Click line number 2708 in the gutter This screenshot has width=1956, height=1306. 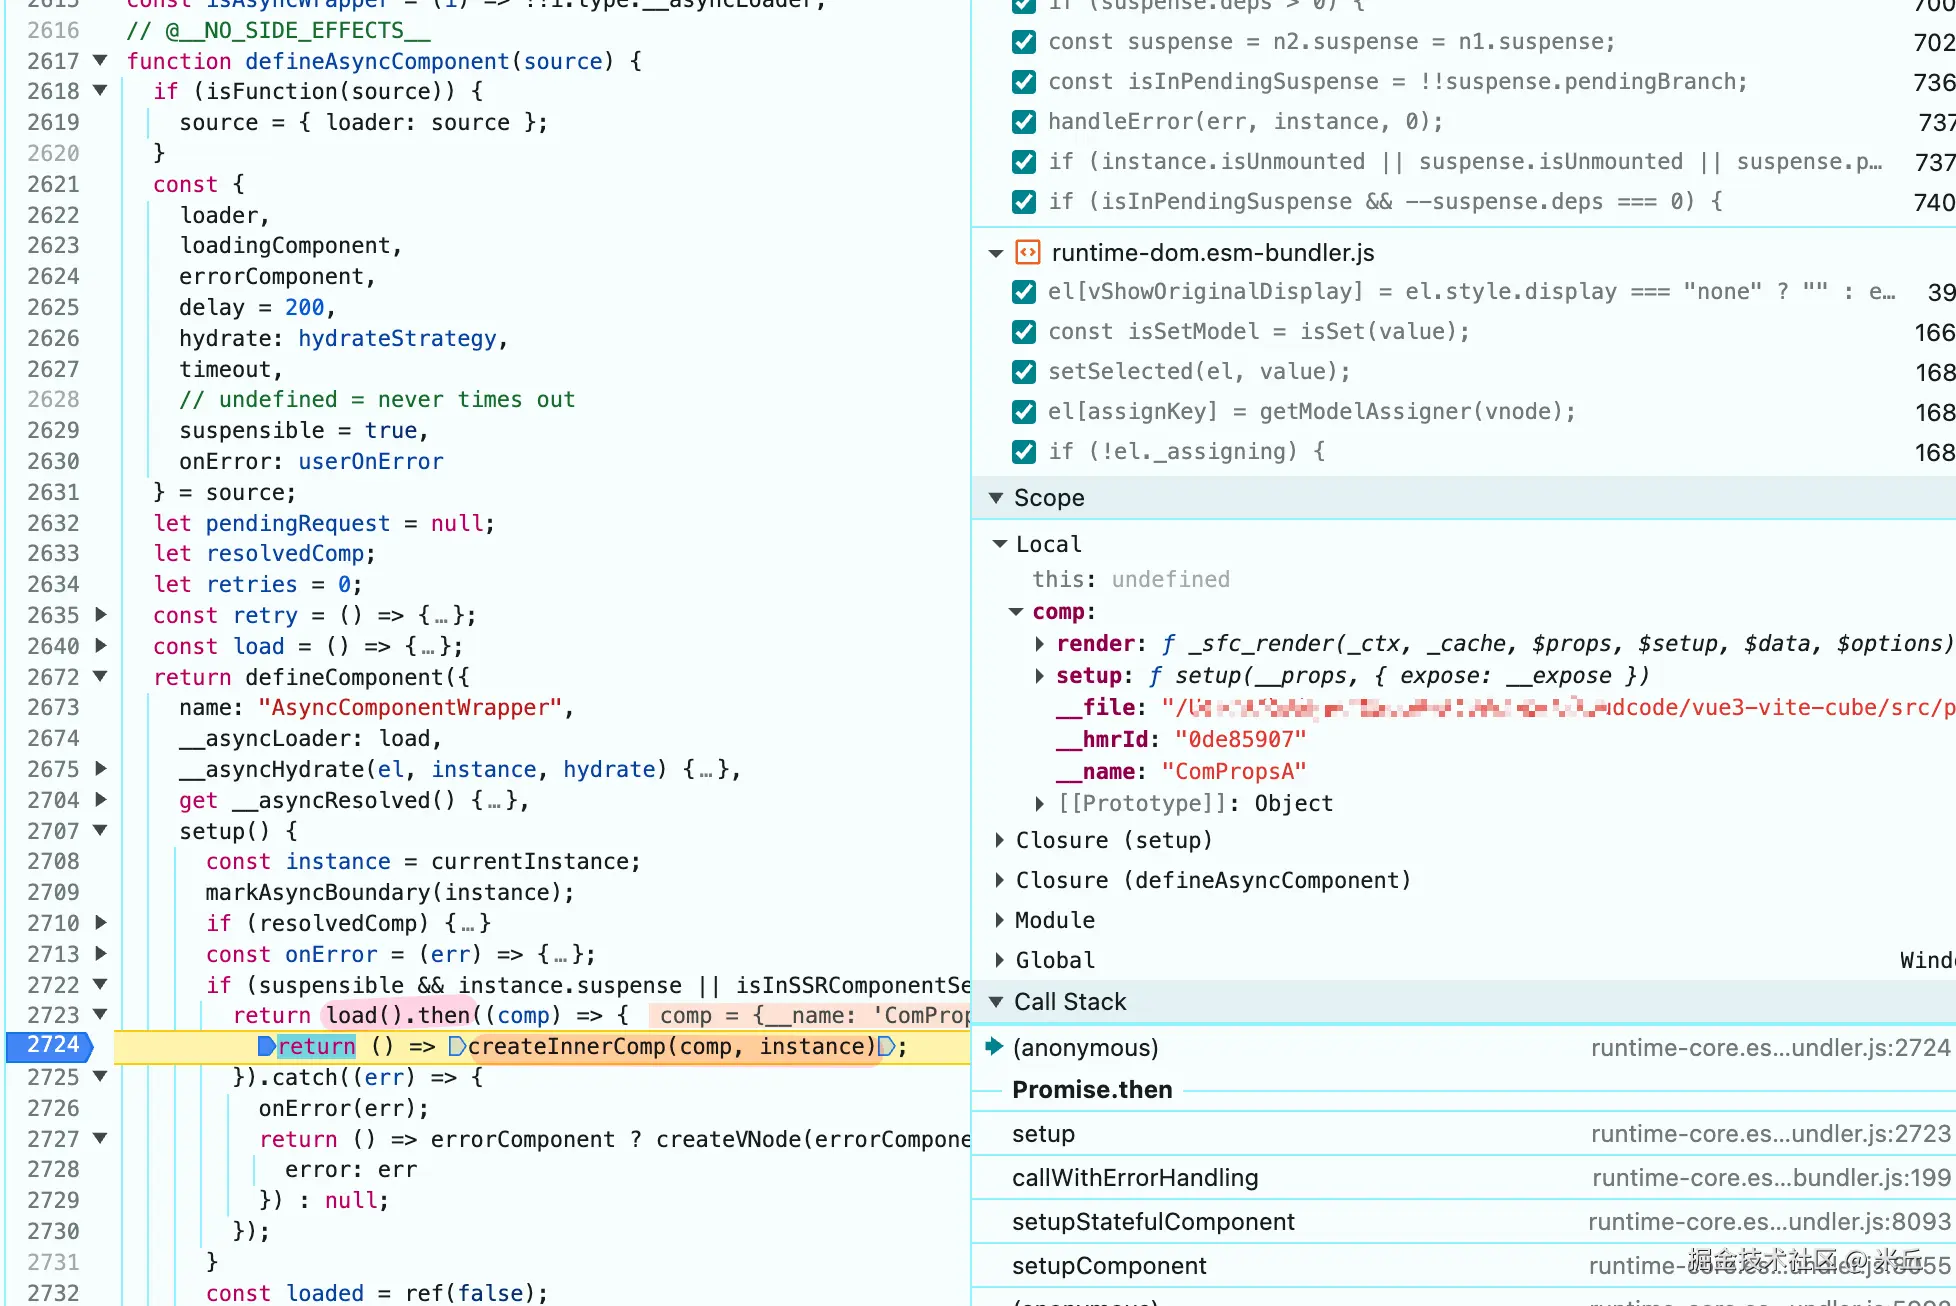pyautogui.click(x=53, y=861)
